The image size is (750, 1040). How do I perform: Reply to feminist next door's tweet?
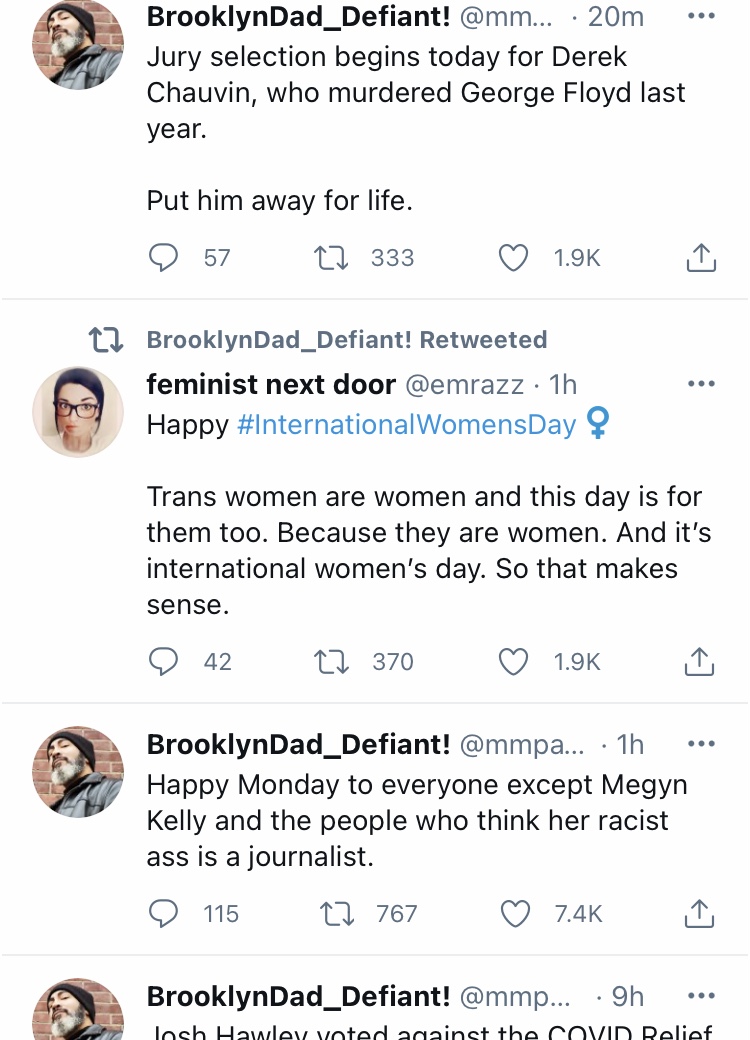click(163, 662)
